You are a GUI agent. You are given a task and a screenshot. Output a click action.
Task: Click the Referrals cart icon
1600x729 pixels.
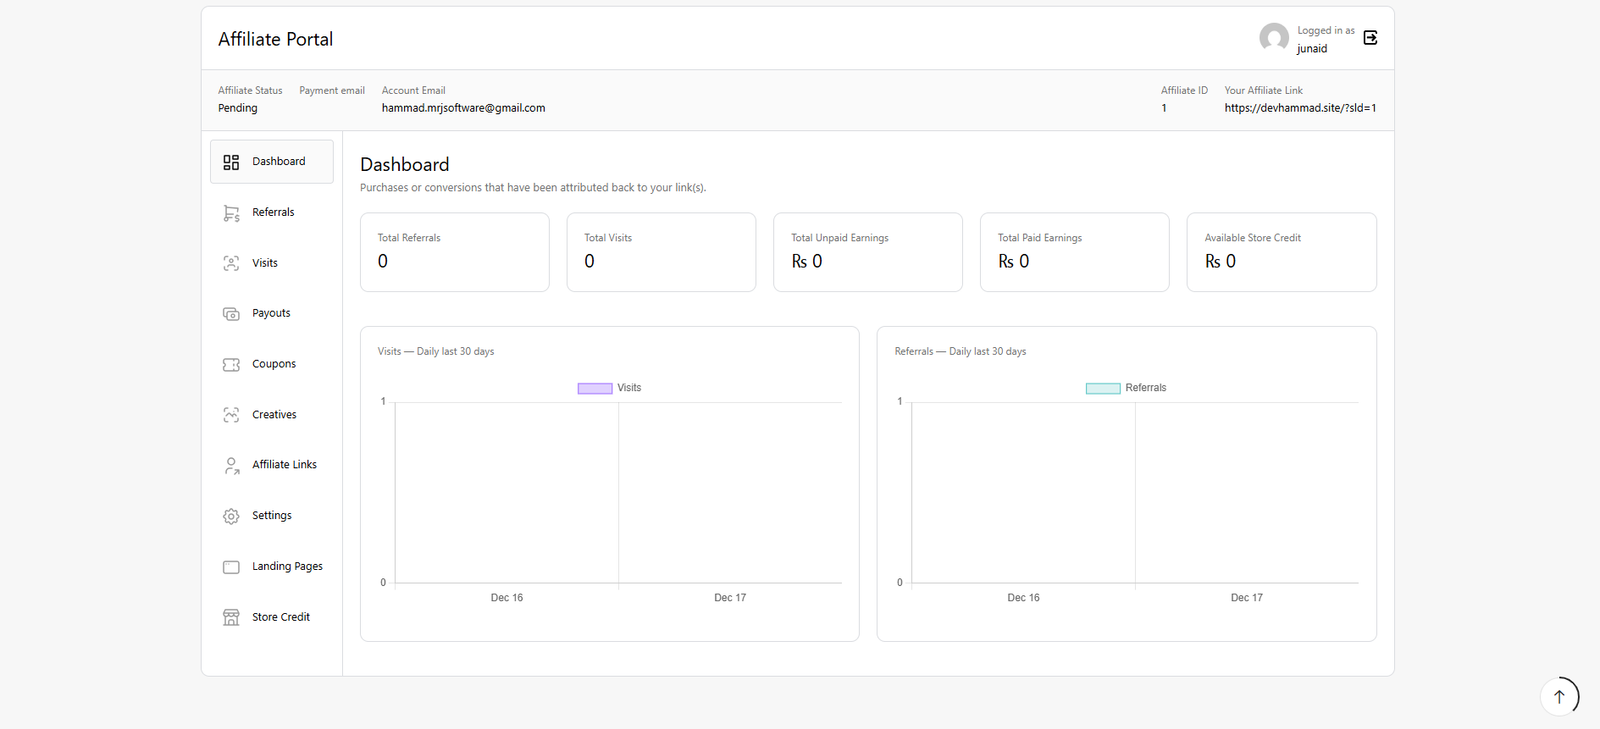(231, 213)
